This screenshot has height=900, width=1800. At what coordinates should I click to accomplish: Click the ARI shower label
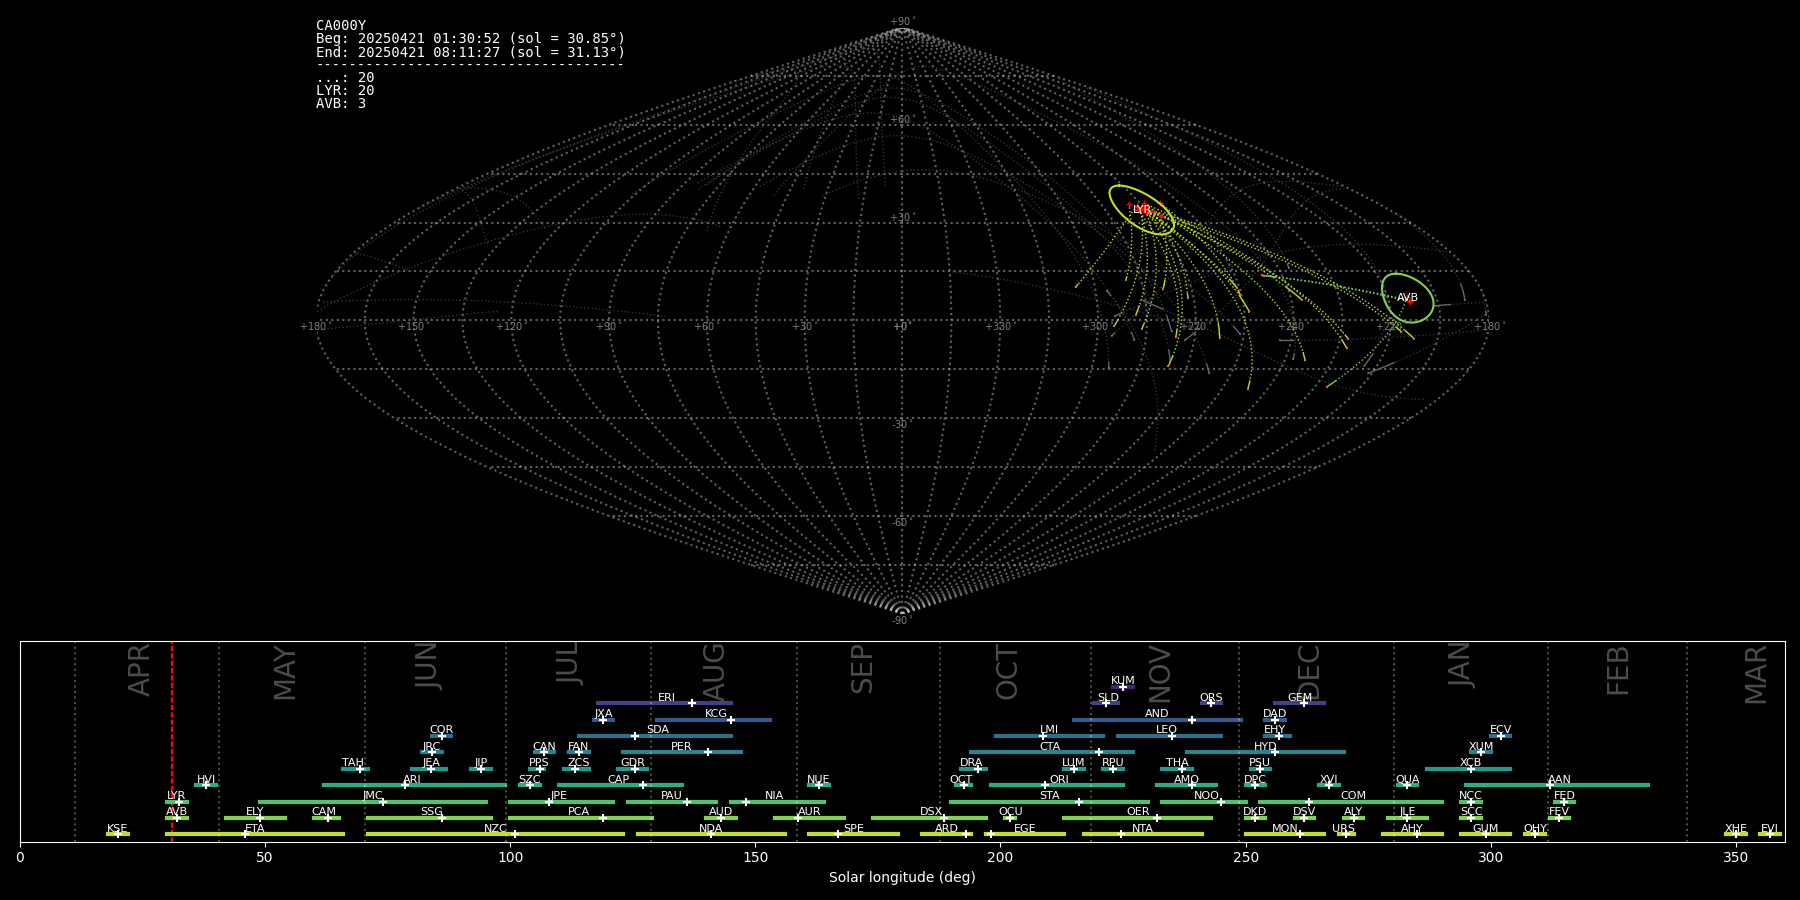(x=412, y=780)
